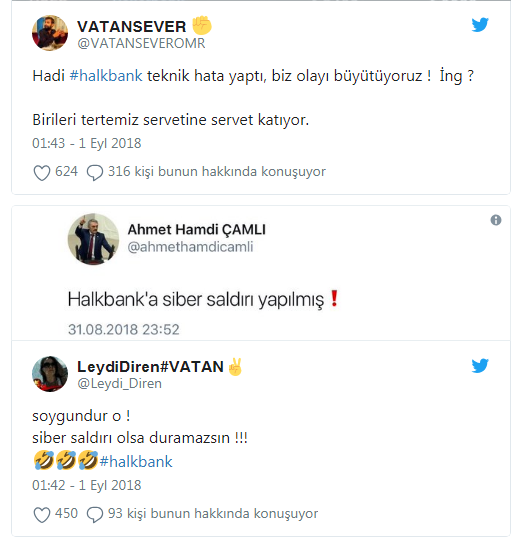Like the LeydiDiren tweet with heart icon
Image resolution: width=514 pixels, height=543 pixels.
pos(42,515)
